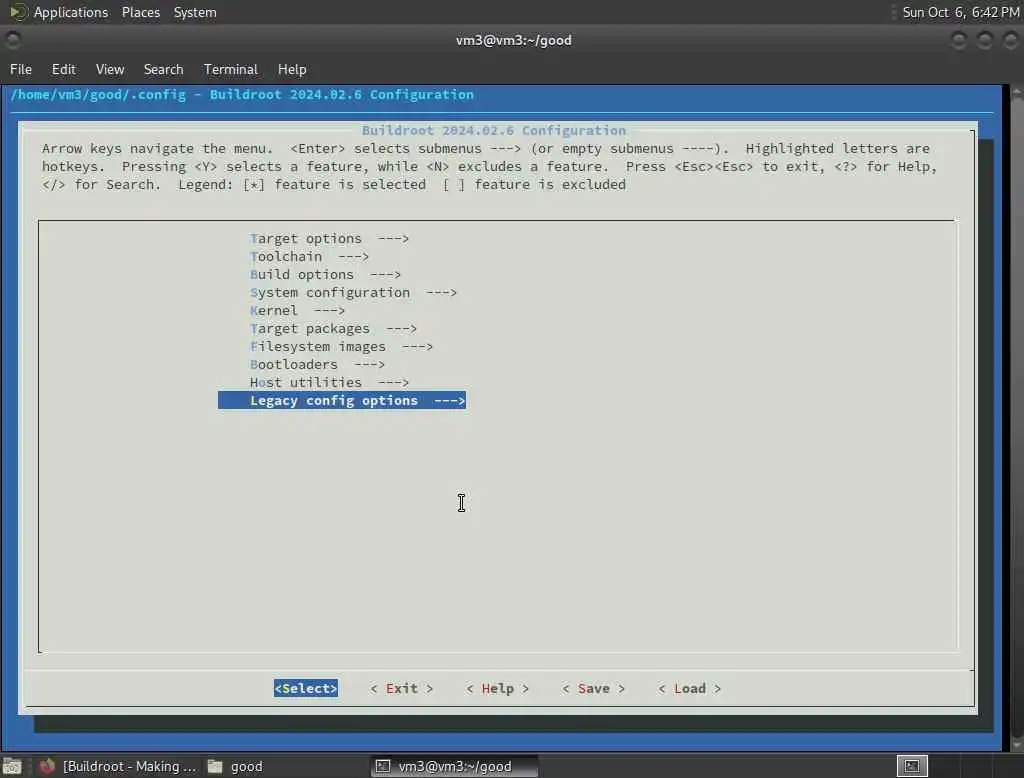This screenshot has height=778, width=1024.
Task: Open System configuration submenu
Action: pos(353,293)
